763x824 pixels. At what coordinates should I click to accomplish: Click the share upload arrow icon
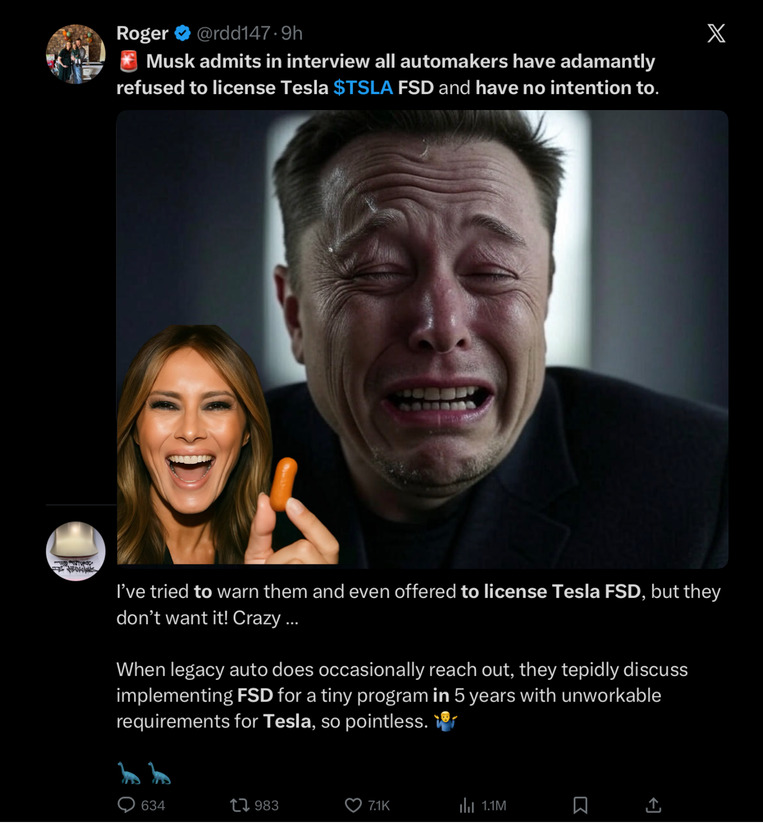(x=653, y=805)
